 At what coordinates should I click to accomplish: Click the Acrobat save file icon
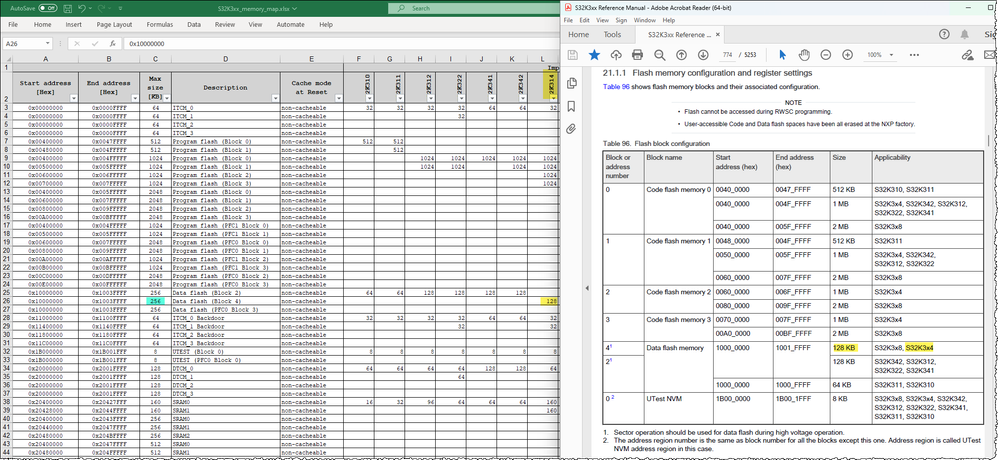(x=572, y=55)
